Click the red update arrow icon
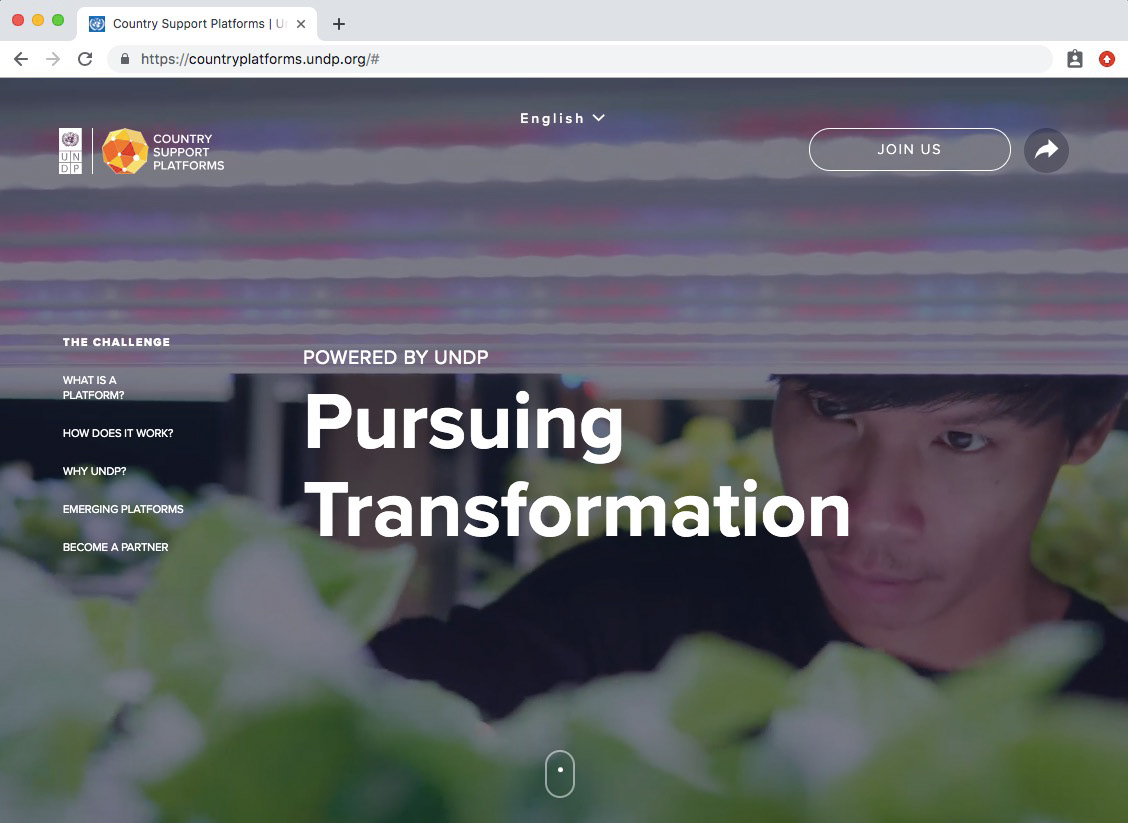This screenshot has height=823, width=1128. coord(1107,59)
